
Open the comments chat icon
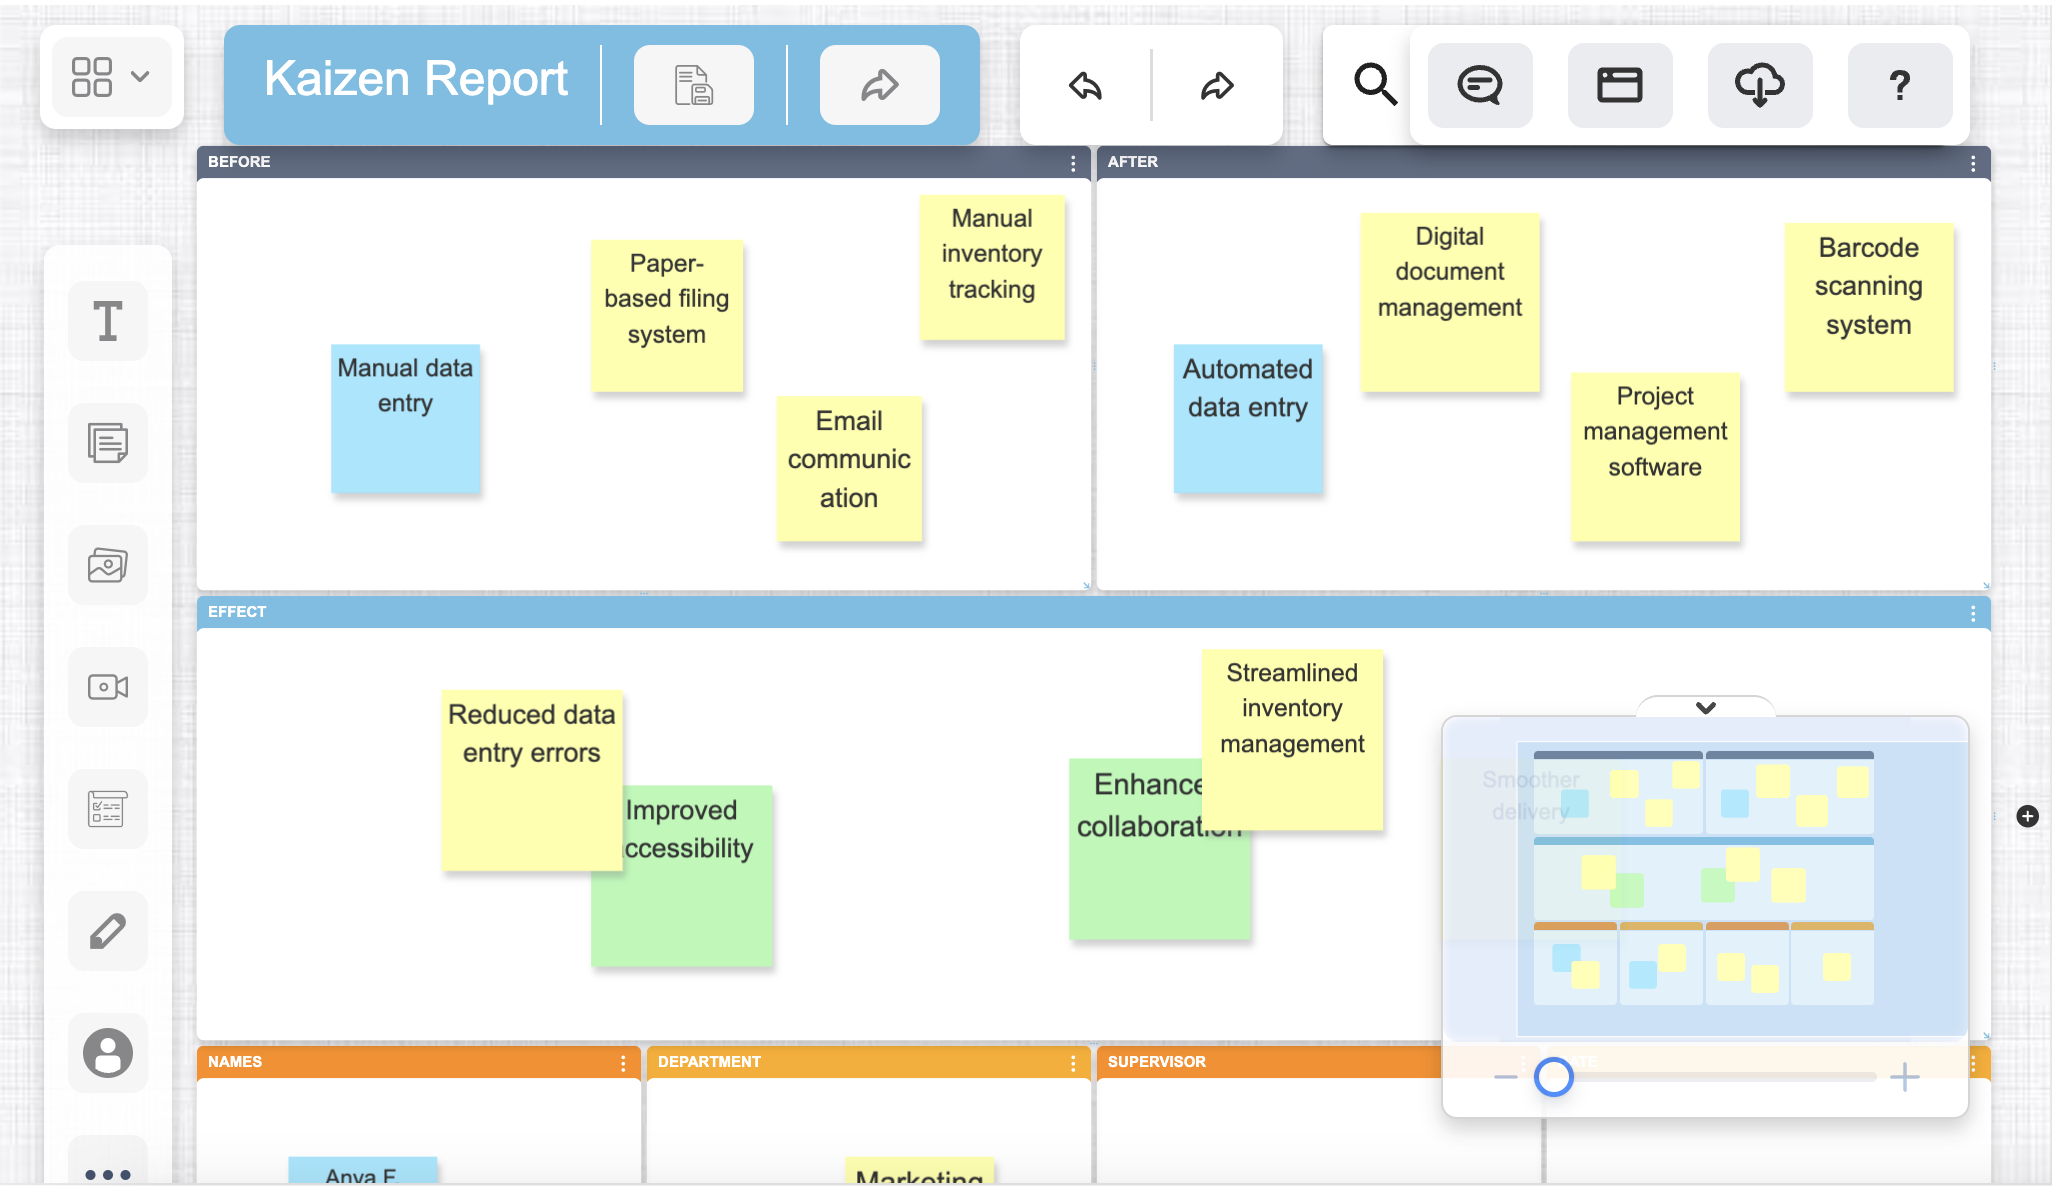point(1480,85)
